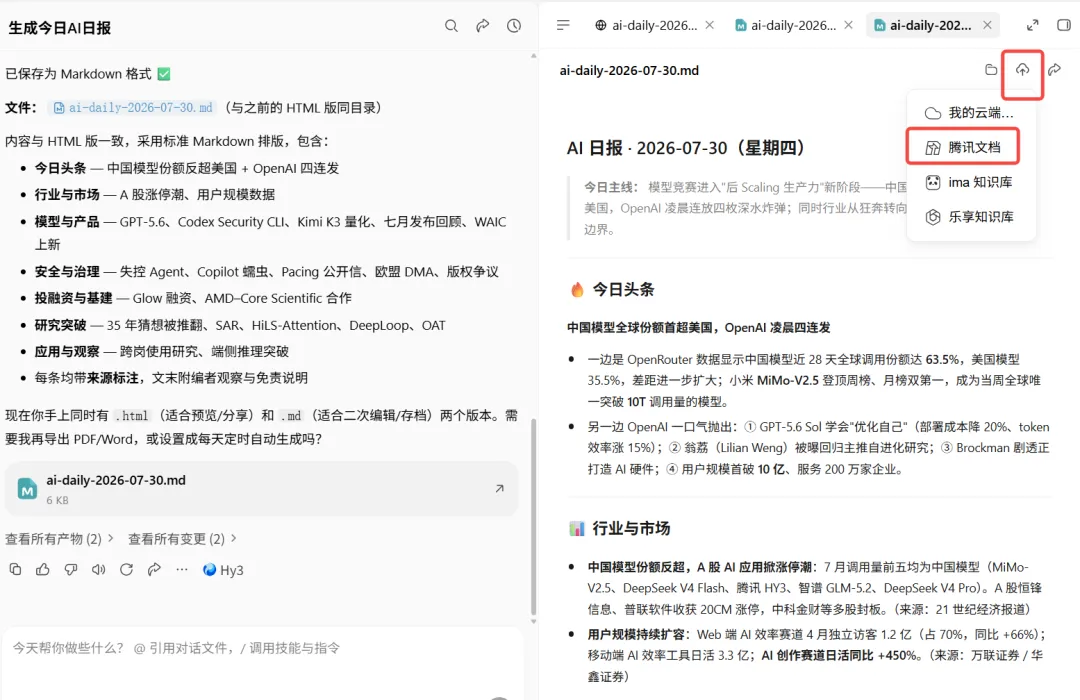Image resolution: width=1080 pixels, height=700 pixels.
Task: Click the 安全与治理 bullet in chat
Action: pos(267,271)
